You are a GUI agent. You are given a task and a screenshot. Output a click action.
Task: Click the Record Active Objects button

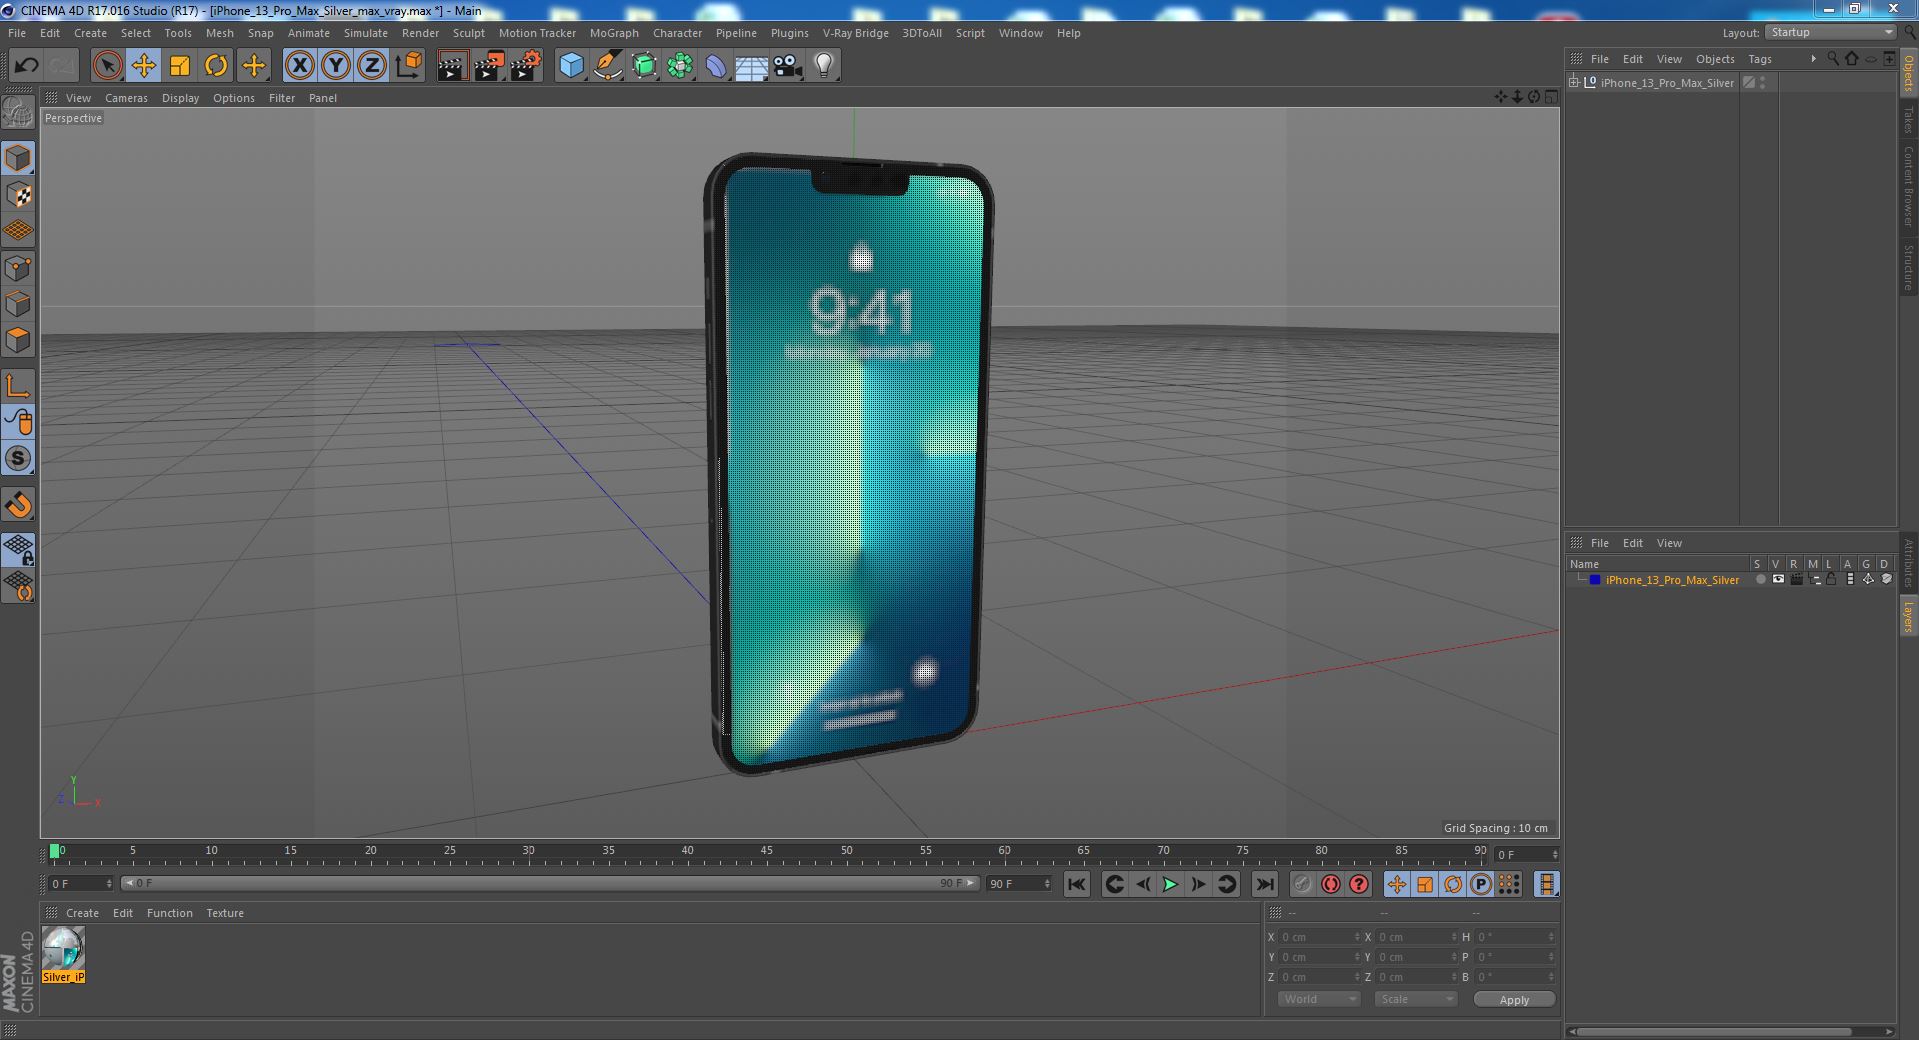click(x=1302, y=884)
